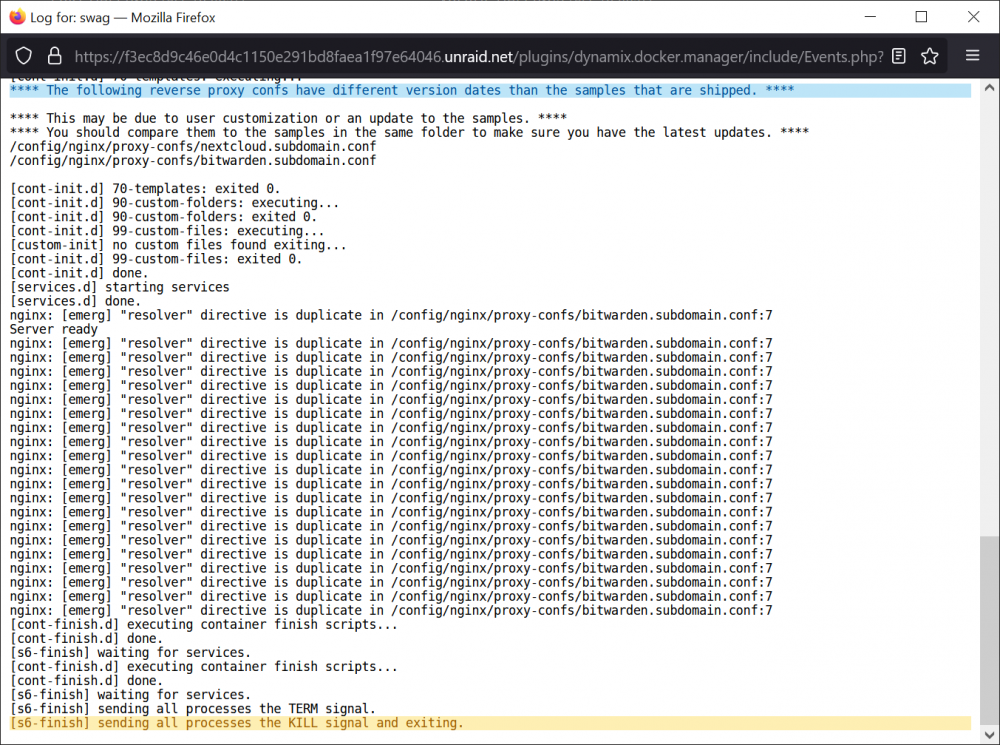Viewport: 1000px width, 745px height.
Task: Click 'This may be due to user customization' line
Action: coord(288,119)
